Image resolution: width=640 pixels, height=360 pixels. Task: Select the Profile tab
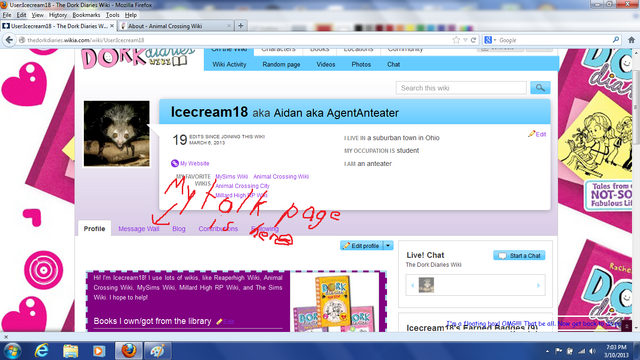point(94,229)
